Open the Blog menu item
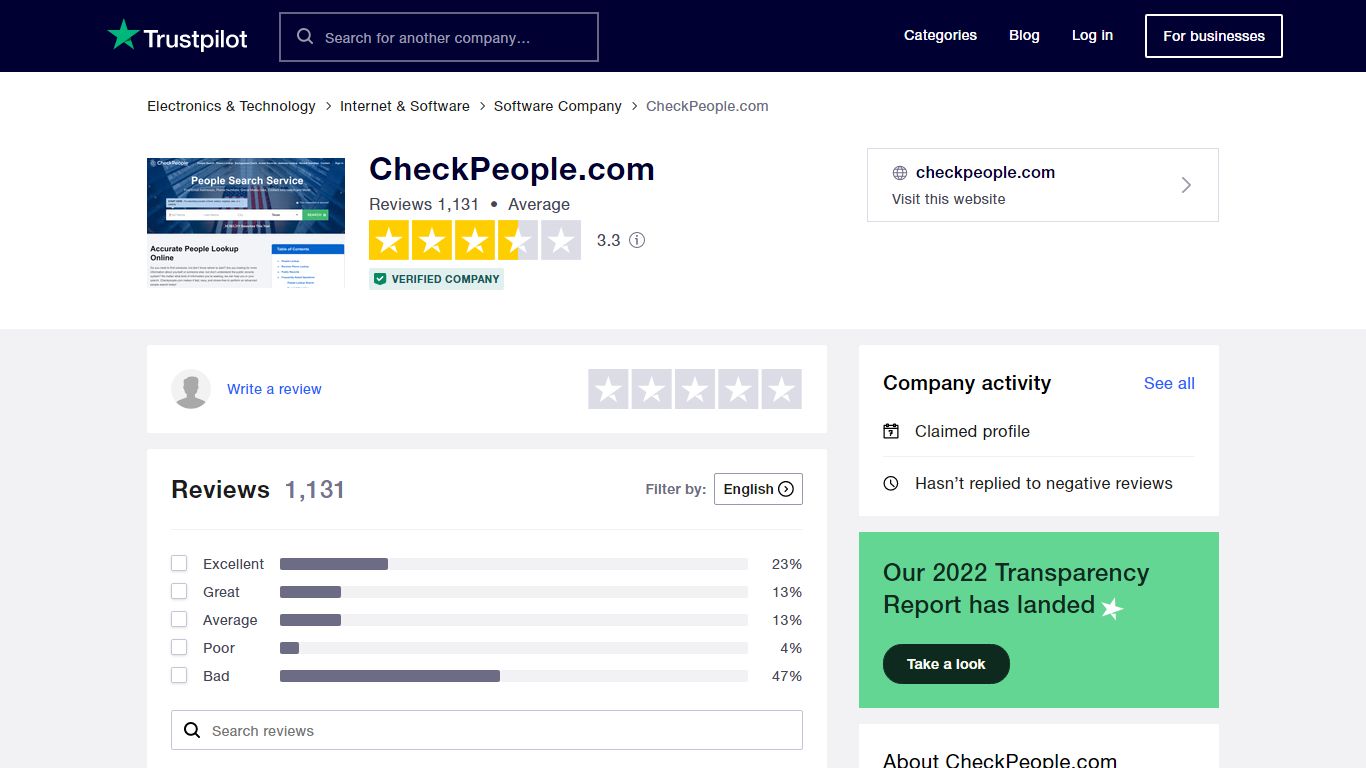Image resolution: width=1366 pixels, height=768 pixels. click(x=1024, y=35)
